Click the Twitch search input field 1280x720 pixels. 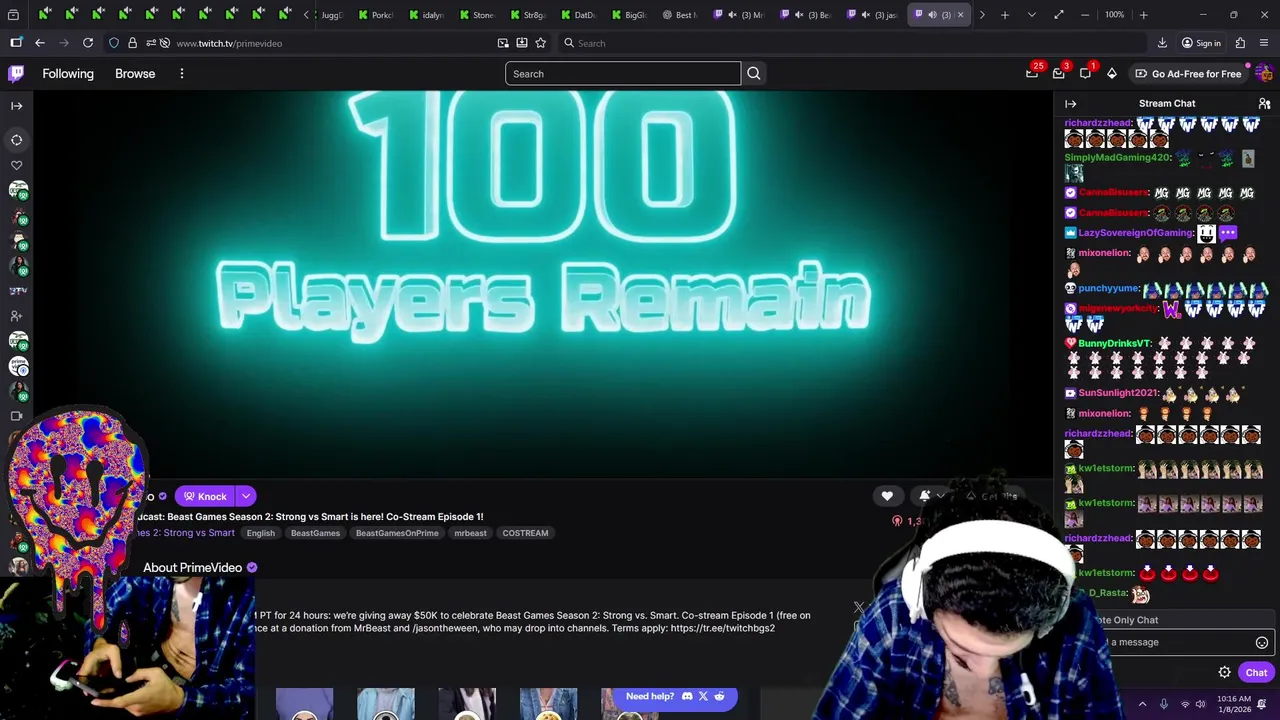tap(623, 73)
